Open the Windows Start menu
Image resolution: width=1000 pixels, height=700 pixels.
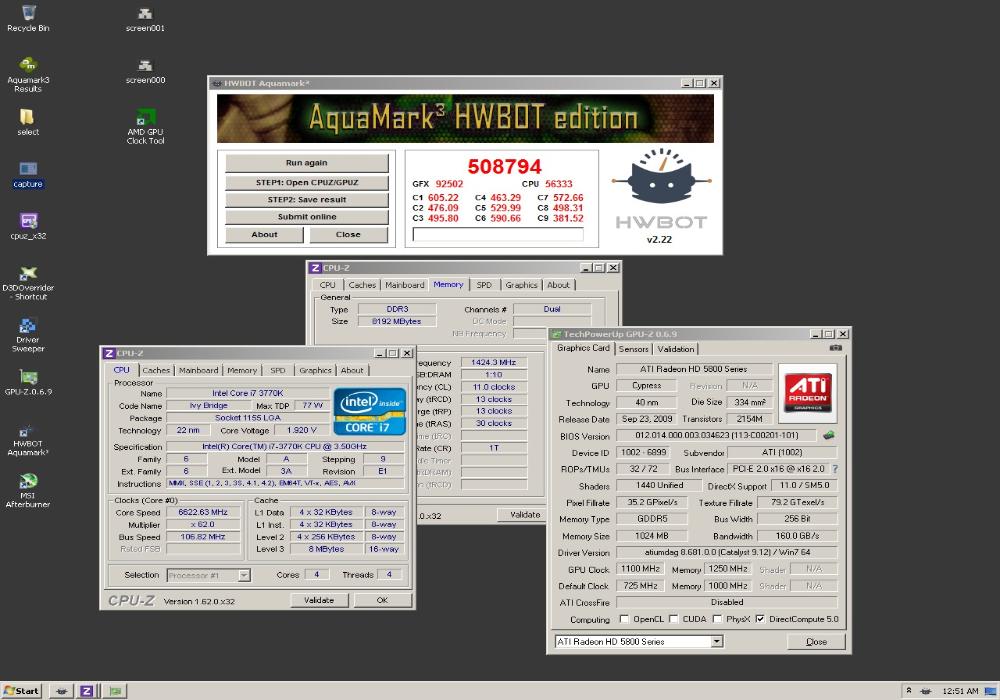click(x=22, y=690)
